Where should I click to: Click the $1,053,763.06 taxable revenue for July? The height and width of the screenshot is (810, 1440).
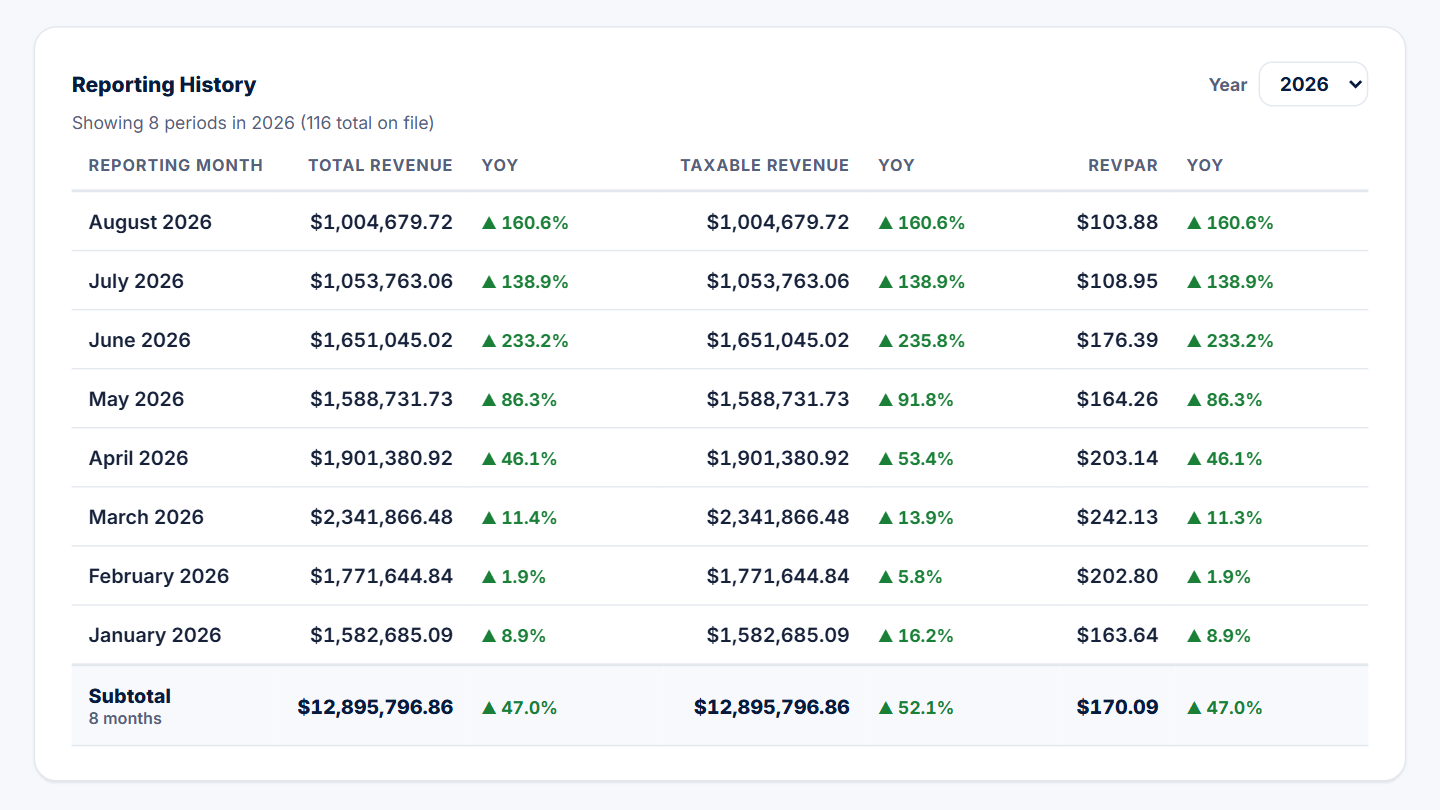pos(778,281)
